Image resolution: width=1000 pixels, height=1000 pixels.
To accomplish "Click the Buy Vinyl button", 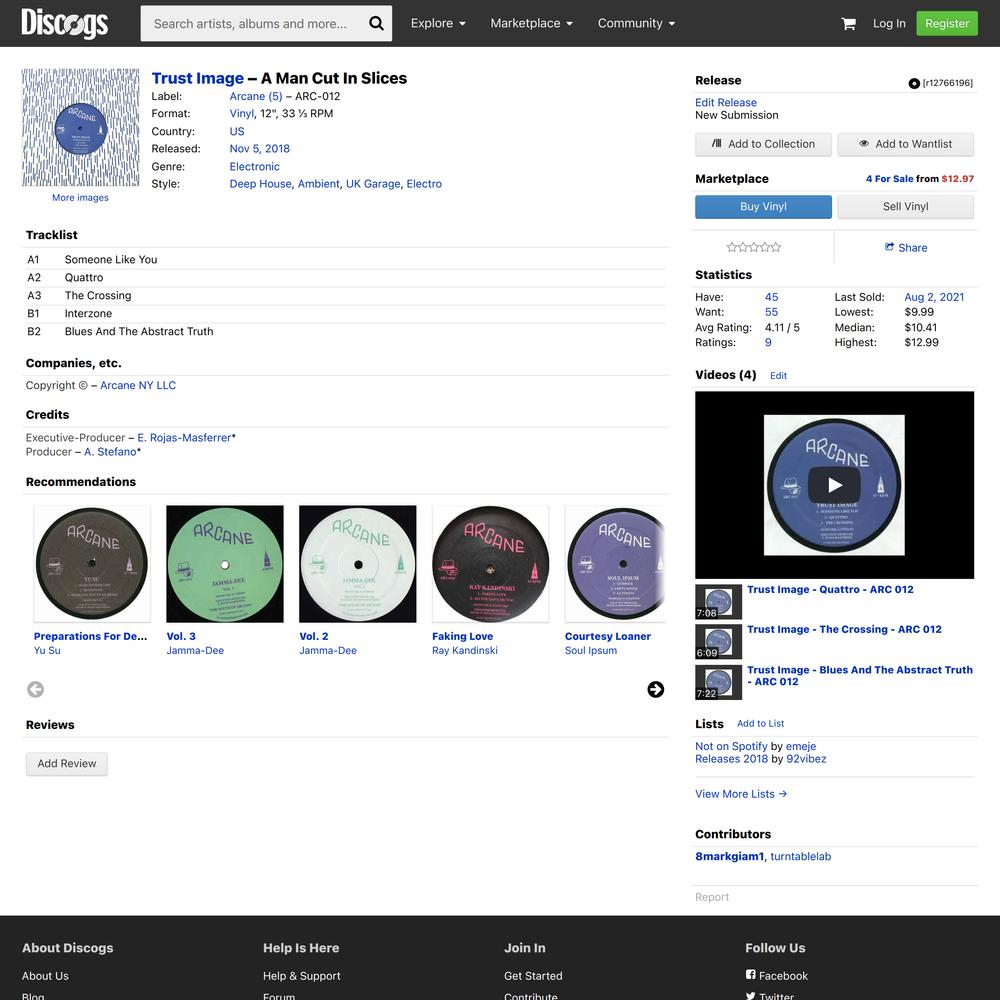I will tap(763, 207).
